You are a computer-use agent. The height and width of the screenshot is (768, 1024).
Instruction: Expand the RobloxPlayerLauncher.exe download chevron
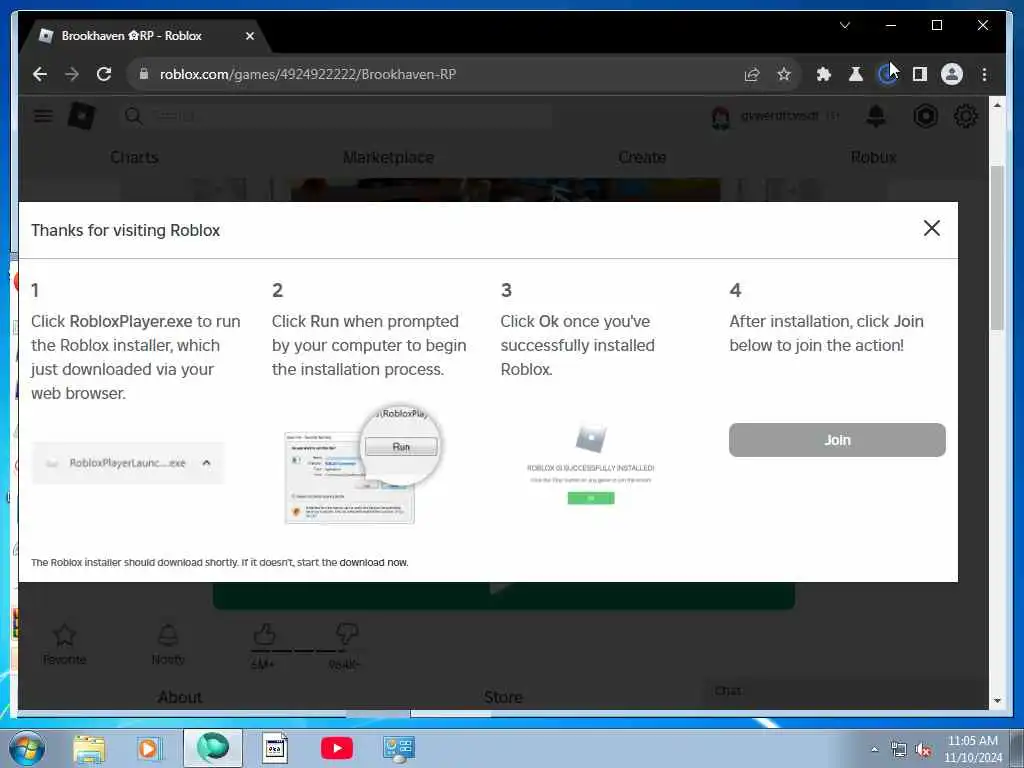tap(206, 462)
